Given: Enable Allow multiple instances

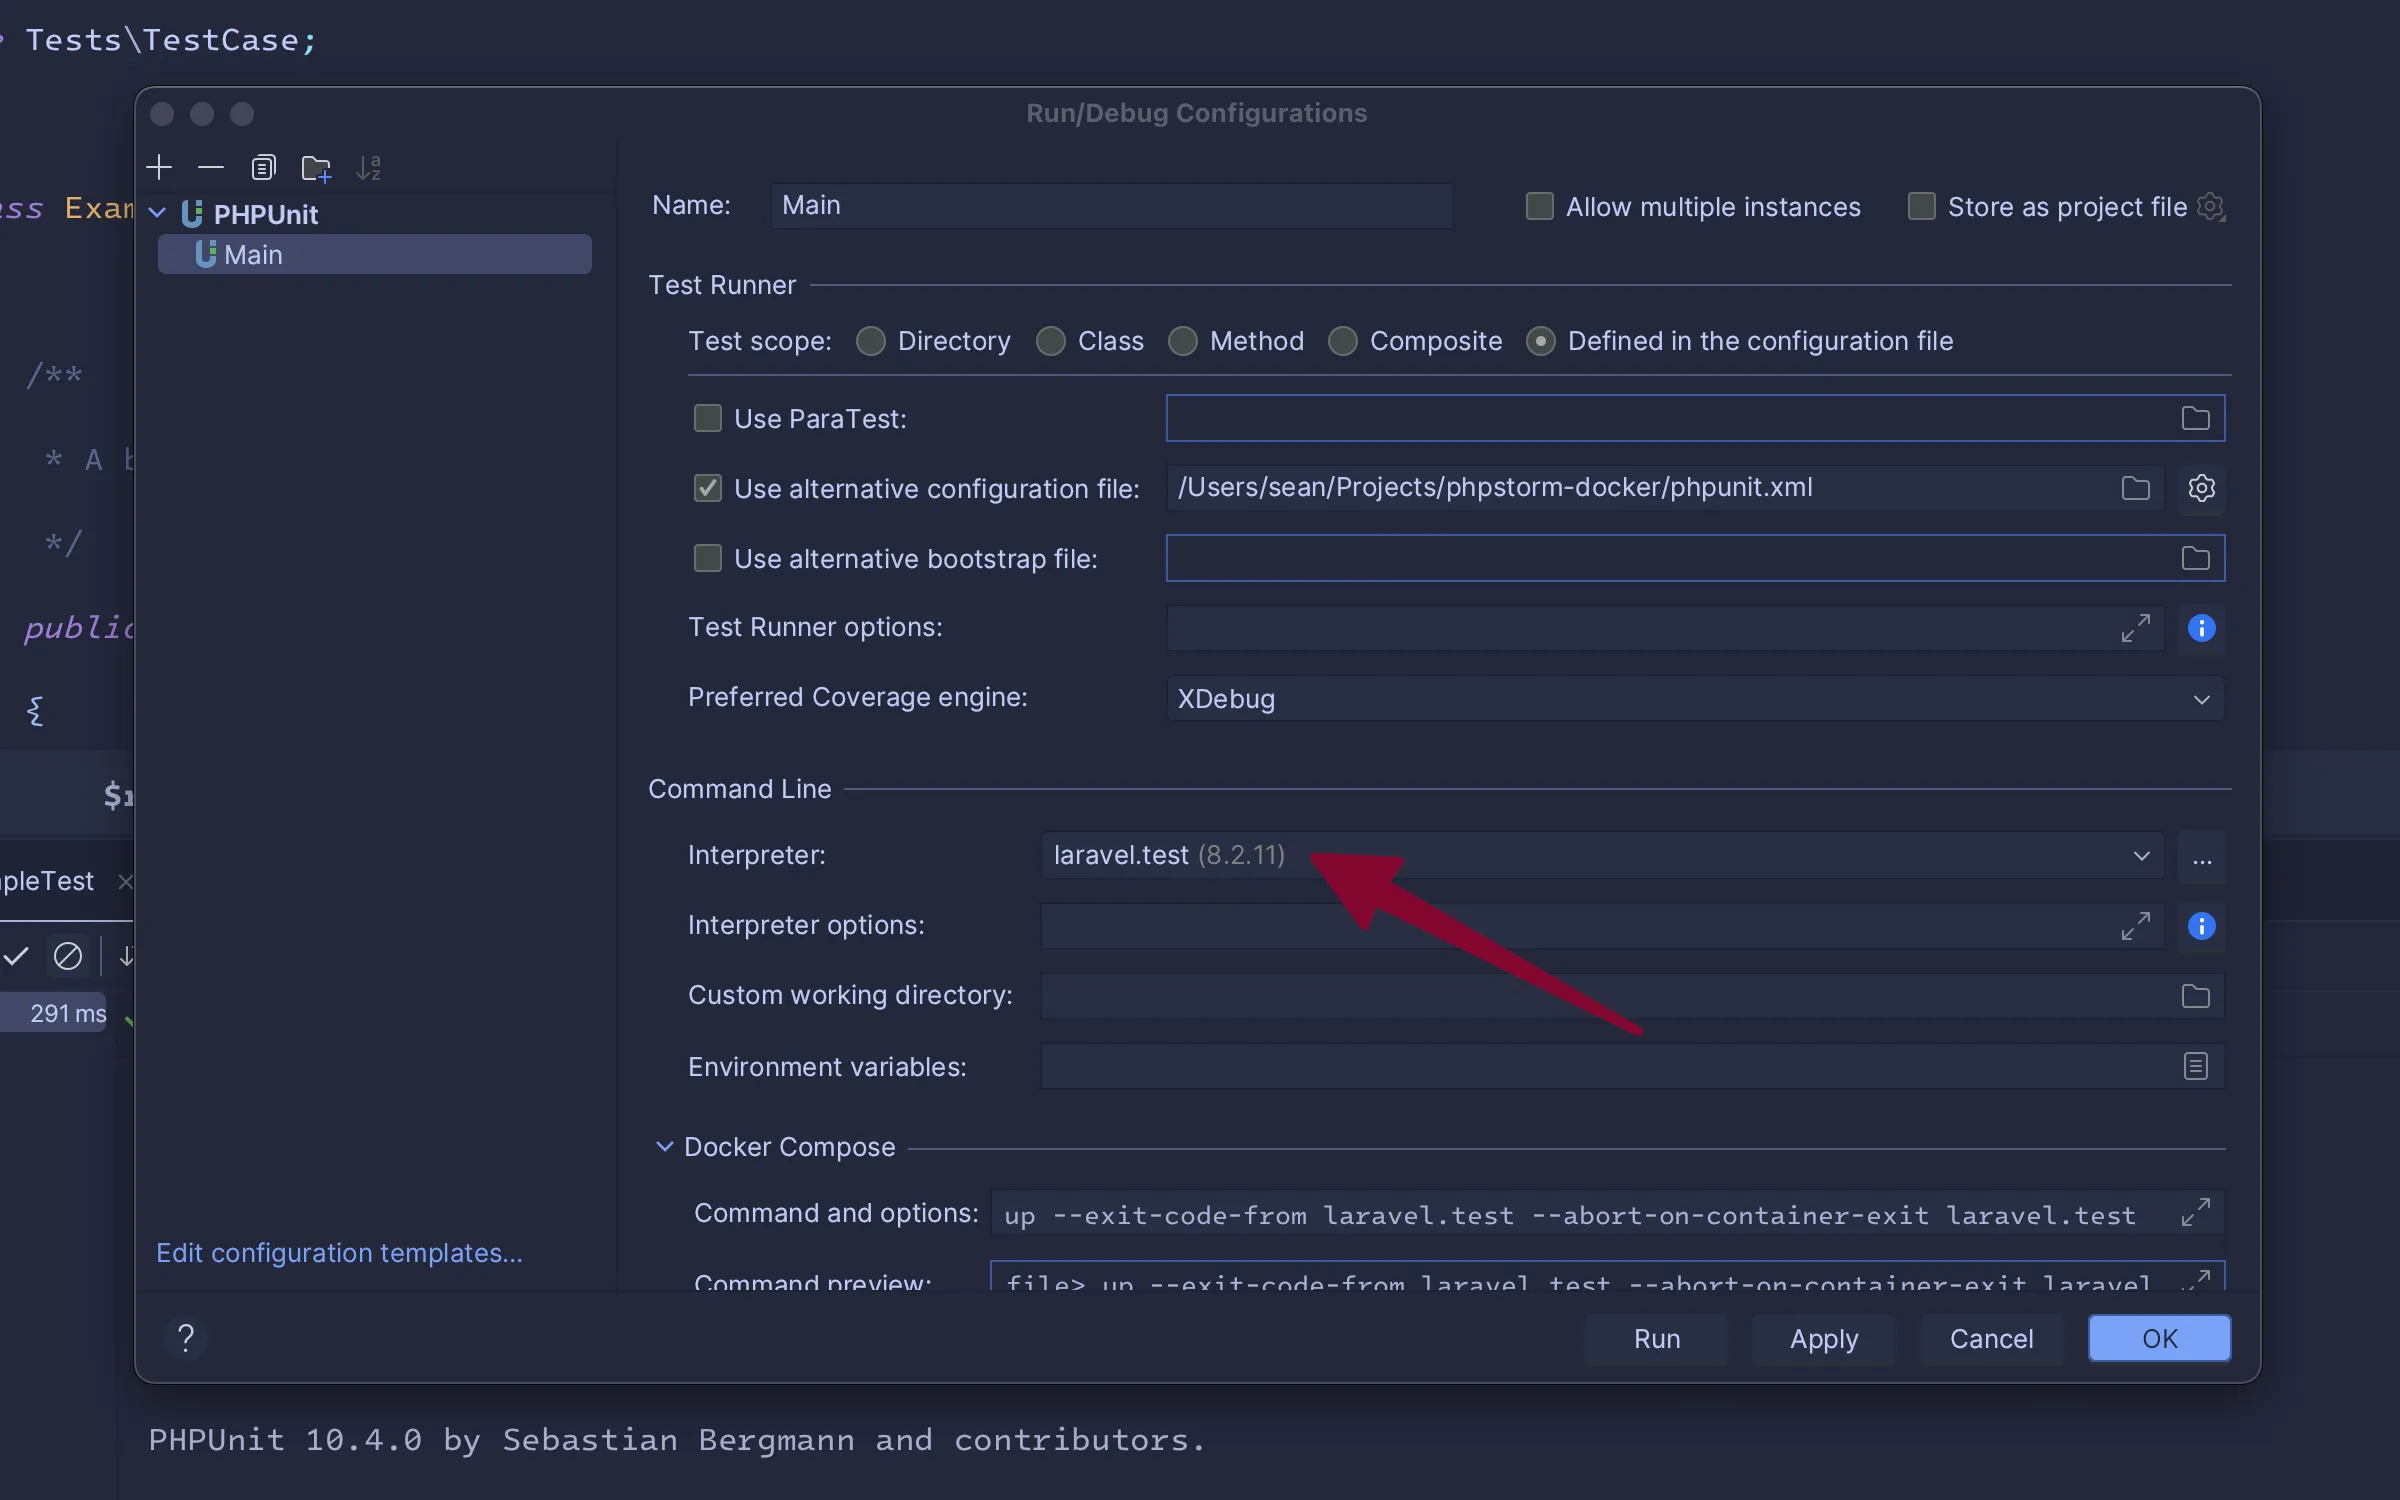Looking at the screenshot, I should [x=1539, y=206].
